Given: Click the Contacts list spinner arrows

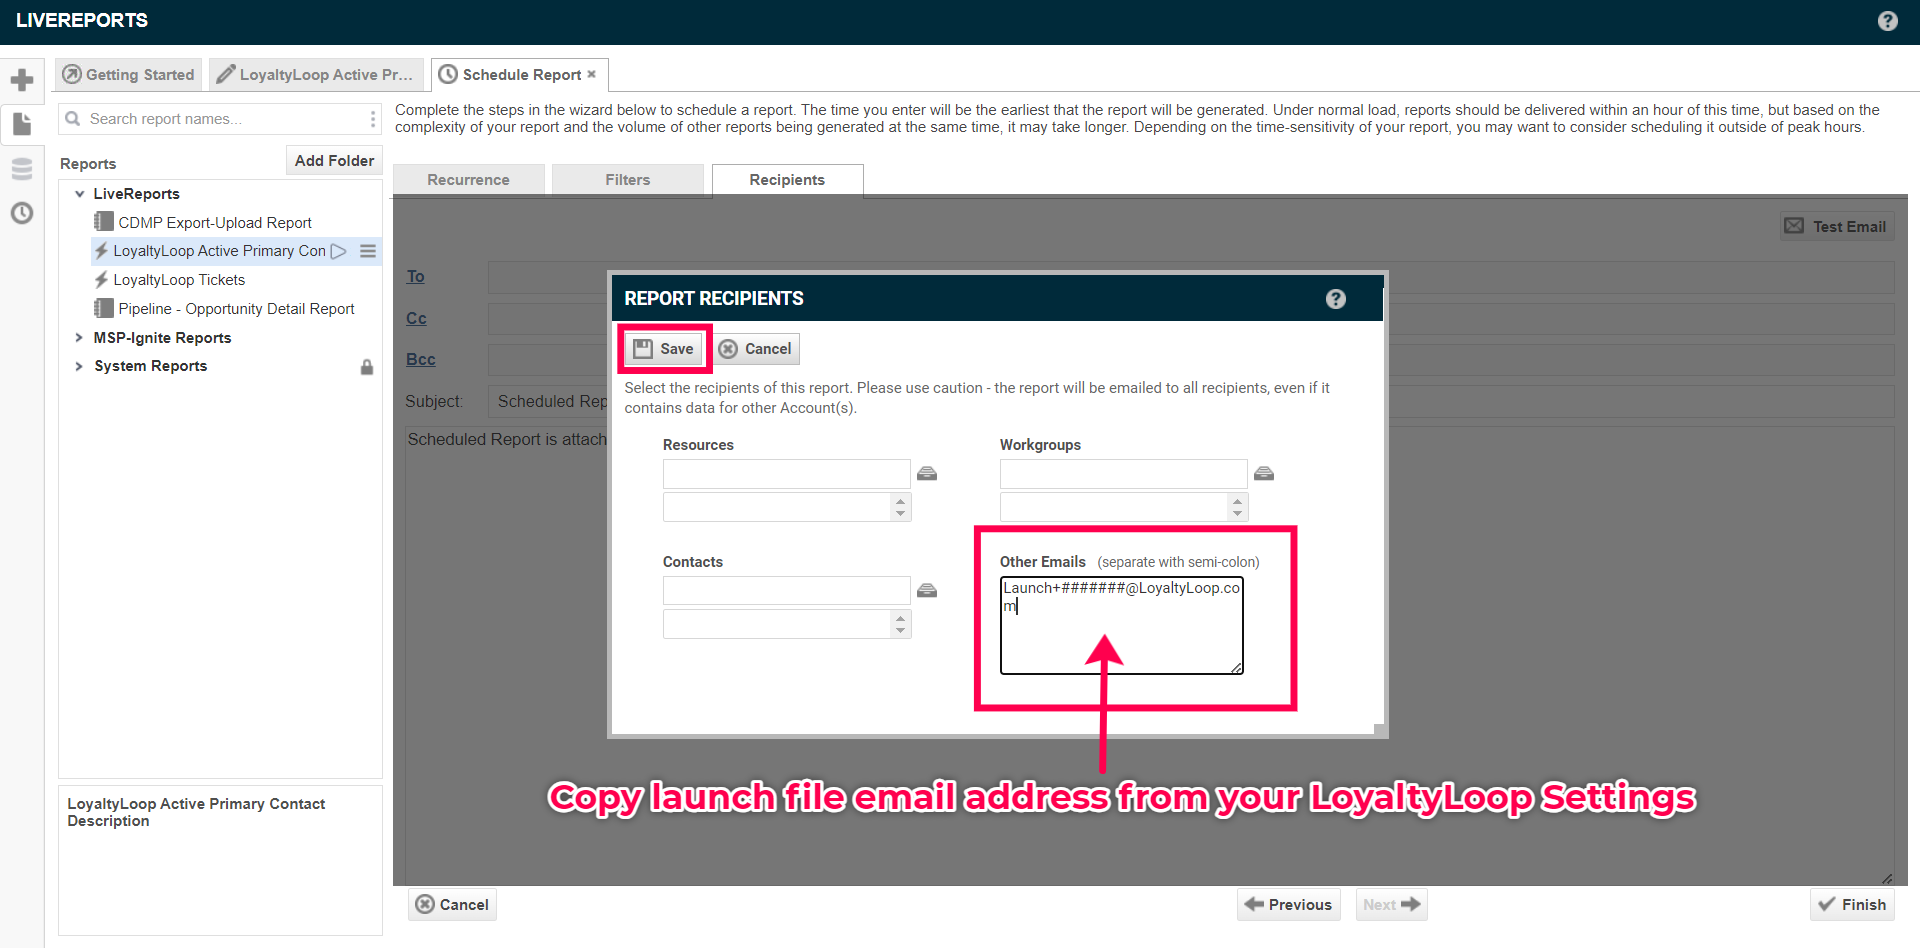Looking at the screenshot, I should [x=901, y=624].
